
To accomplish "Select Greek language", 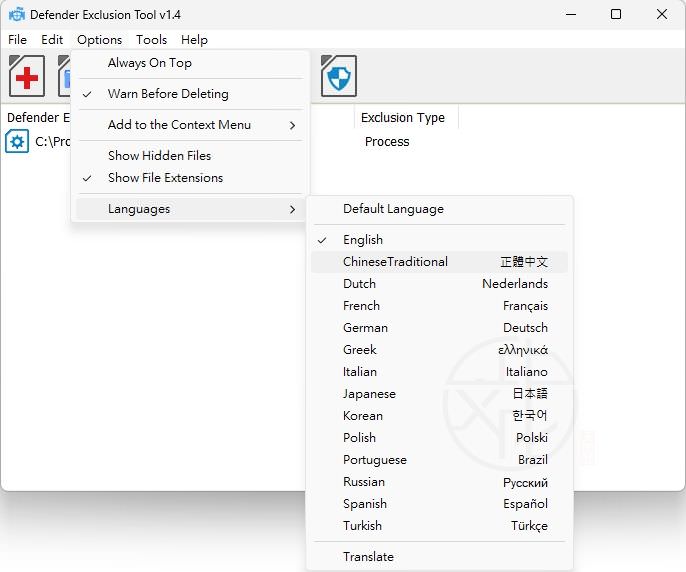I will click(x=439, y=350).
